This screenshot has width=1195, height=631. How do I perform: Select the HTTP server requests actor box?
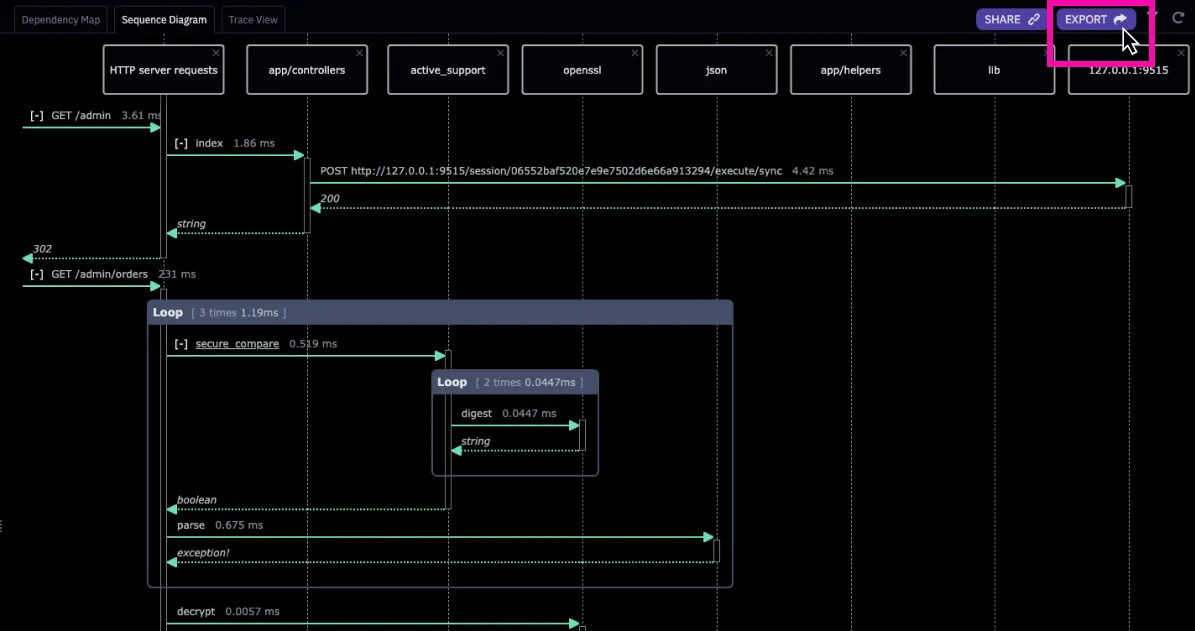[x=163, y=69]
